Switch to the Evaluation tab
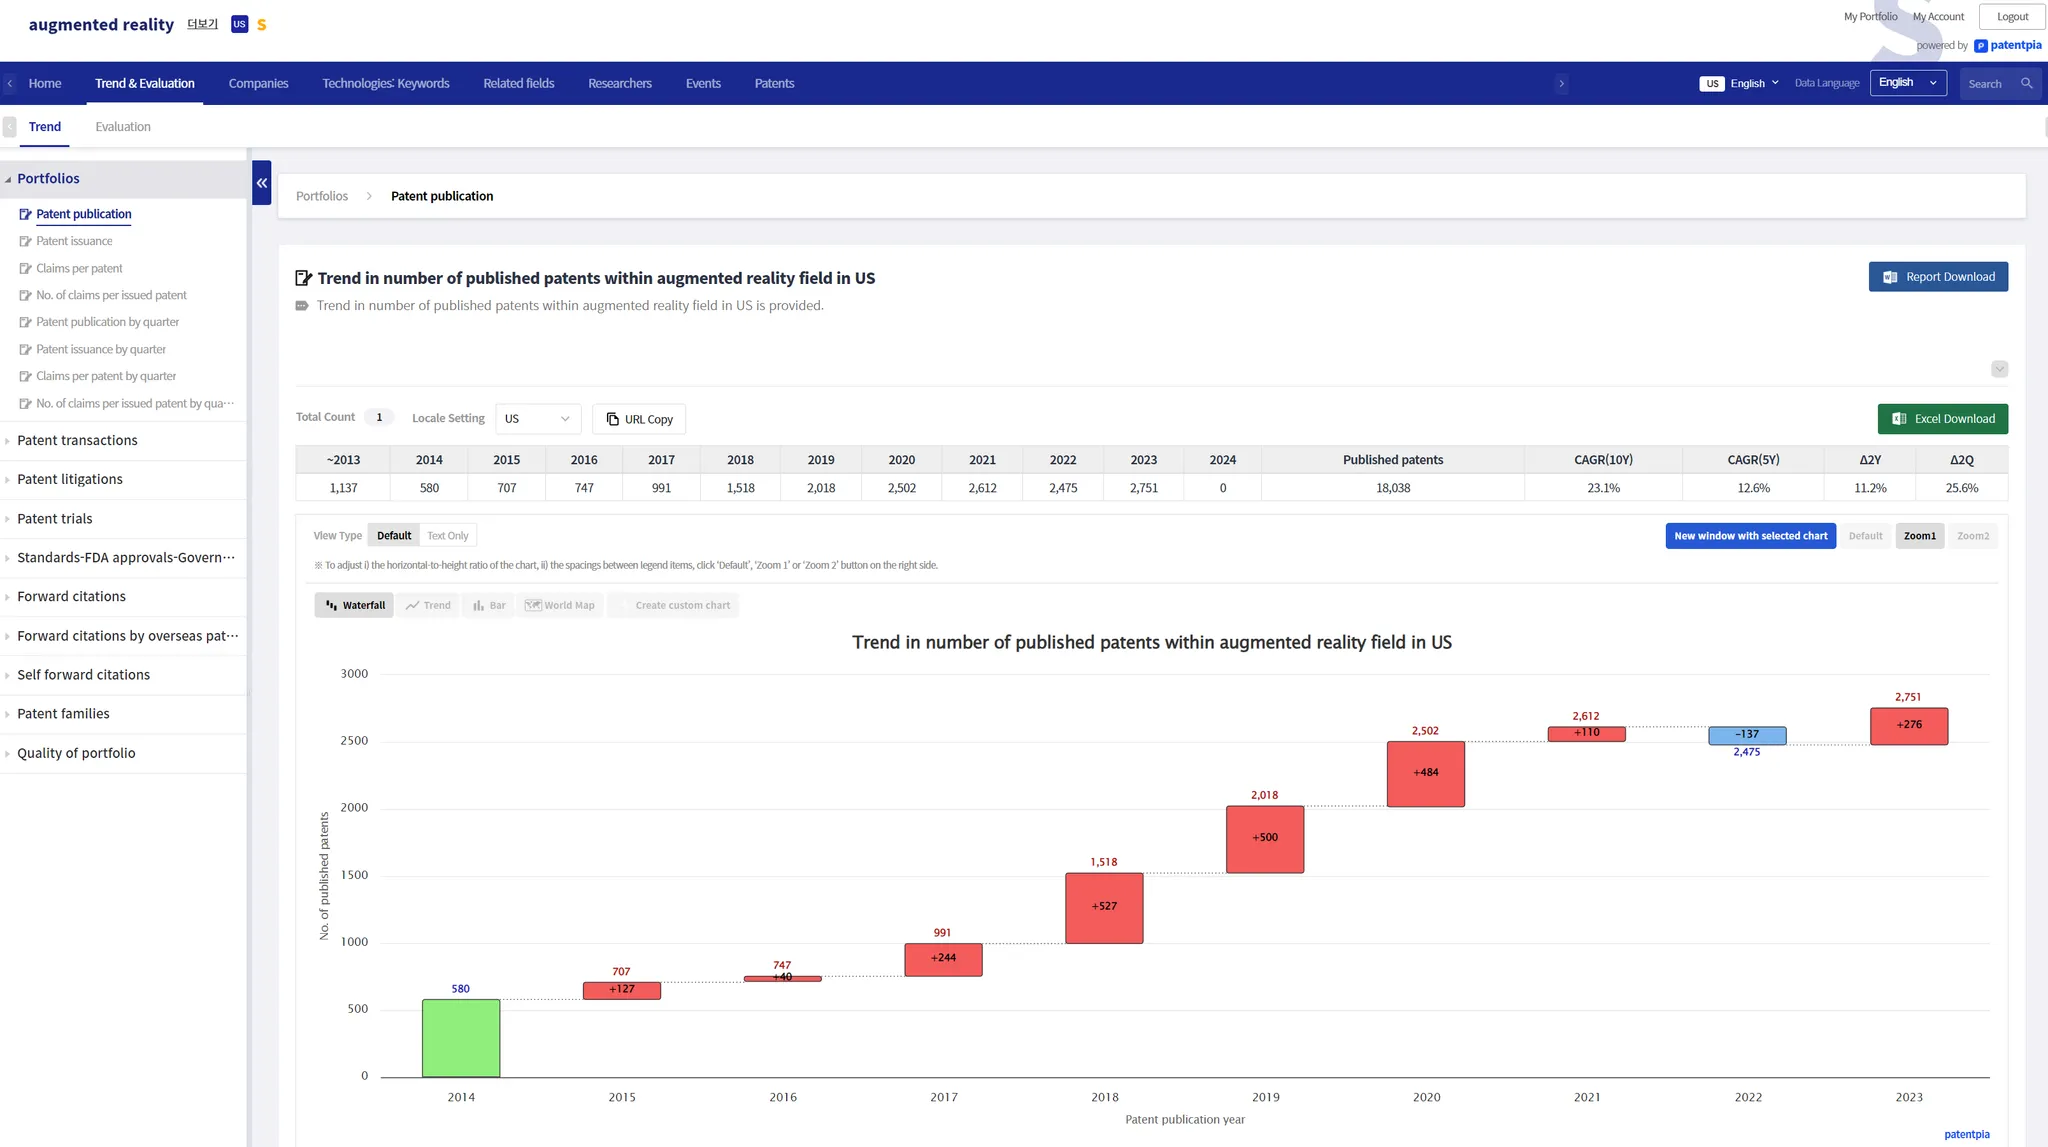This screenshot has width=2048, height=1147. [122, 127]
